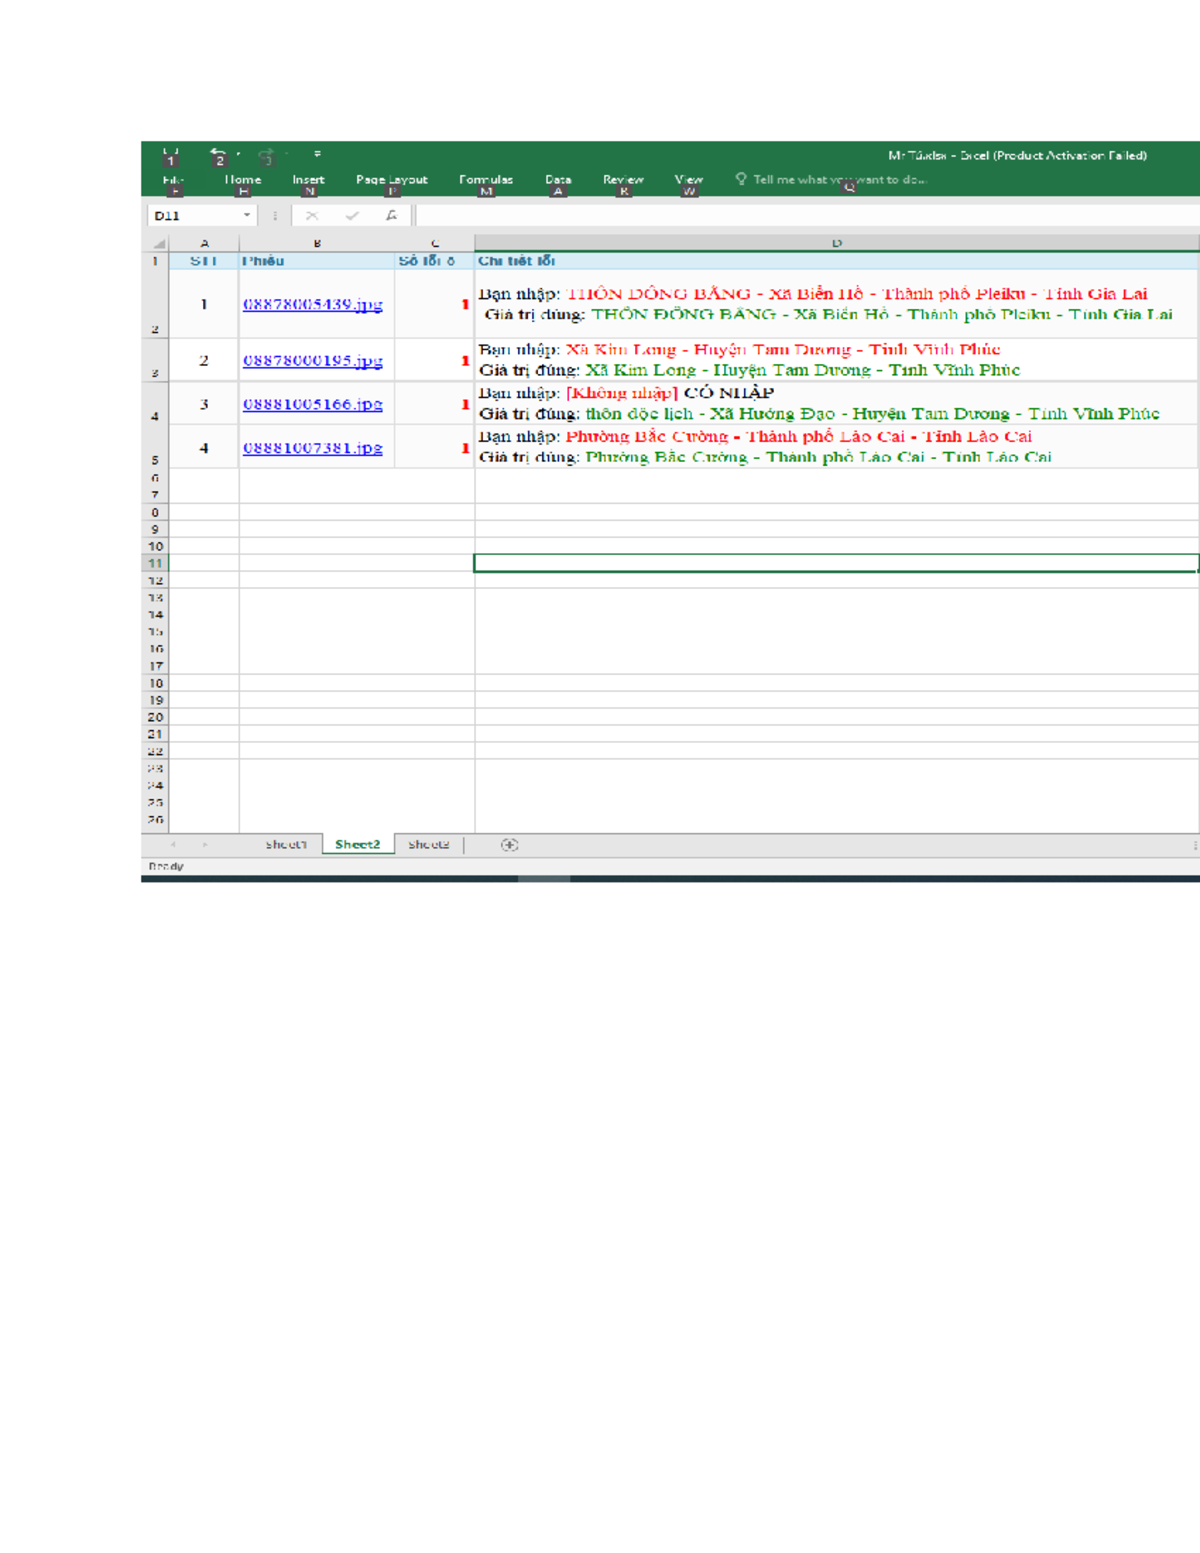The height and width of the screenshot is (1553, 1200).
Task: Click the previous sheet navigation arrow
Action: pyautogui.click(x=172, y=845)
